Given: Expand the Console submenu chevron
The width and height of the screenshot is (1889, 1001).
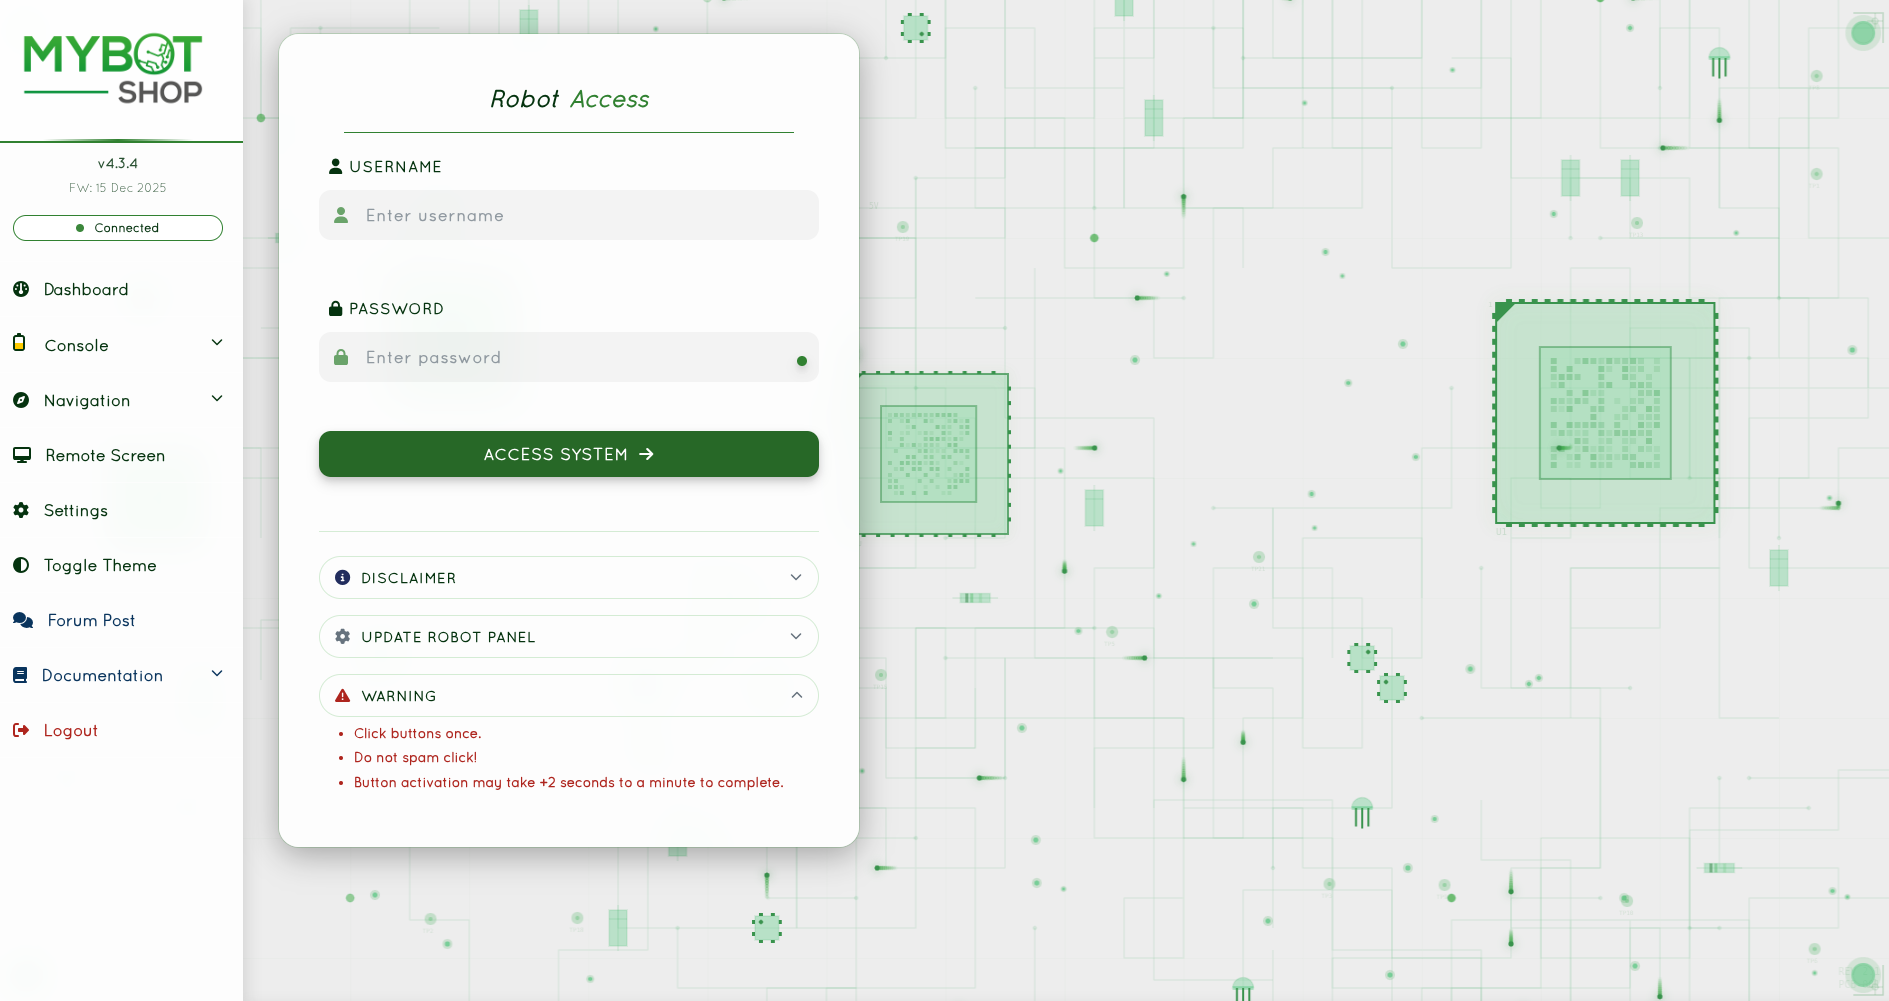Looking at the screenshot, I should (217, 343).
